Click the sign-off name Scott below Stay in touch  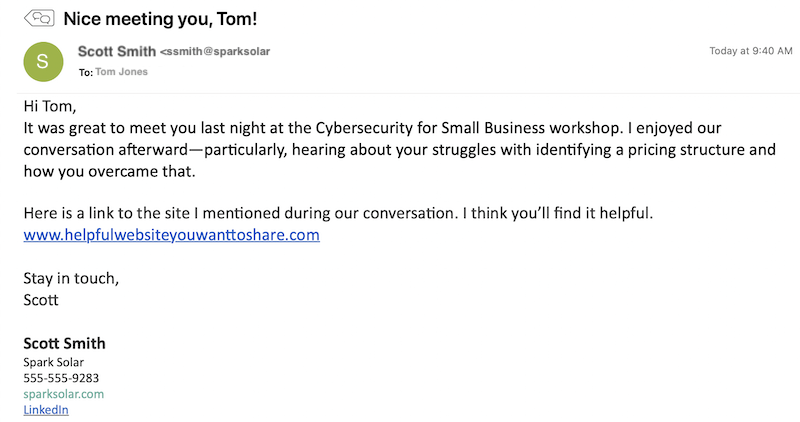41,300
